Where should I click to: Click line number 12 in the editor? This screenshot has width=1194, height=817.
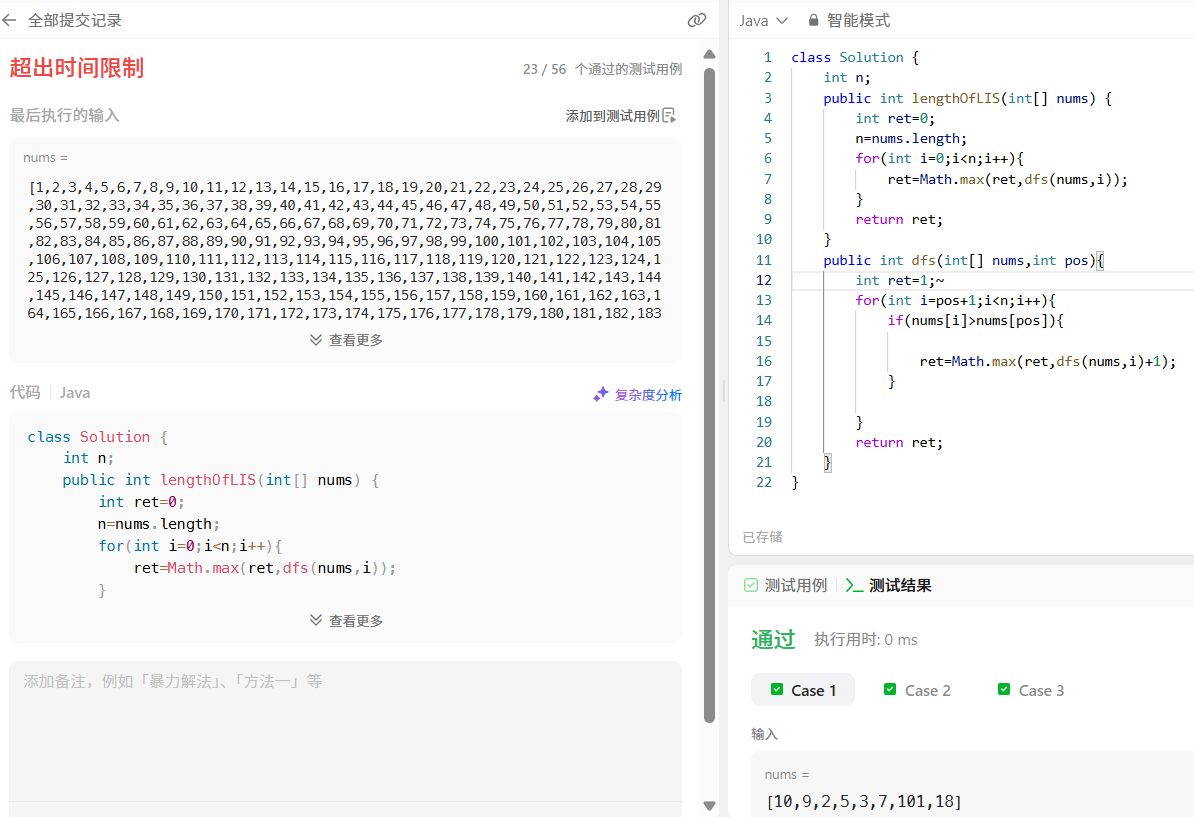coord(764,280)
